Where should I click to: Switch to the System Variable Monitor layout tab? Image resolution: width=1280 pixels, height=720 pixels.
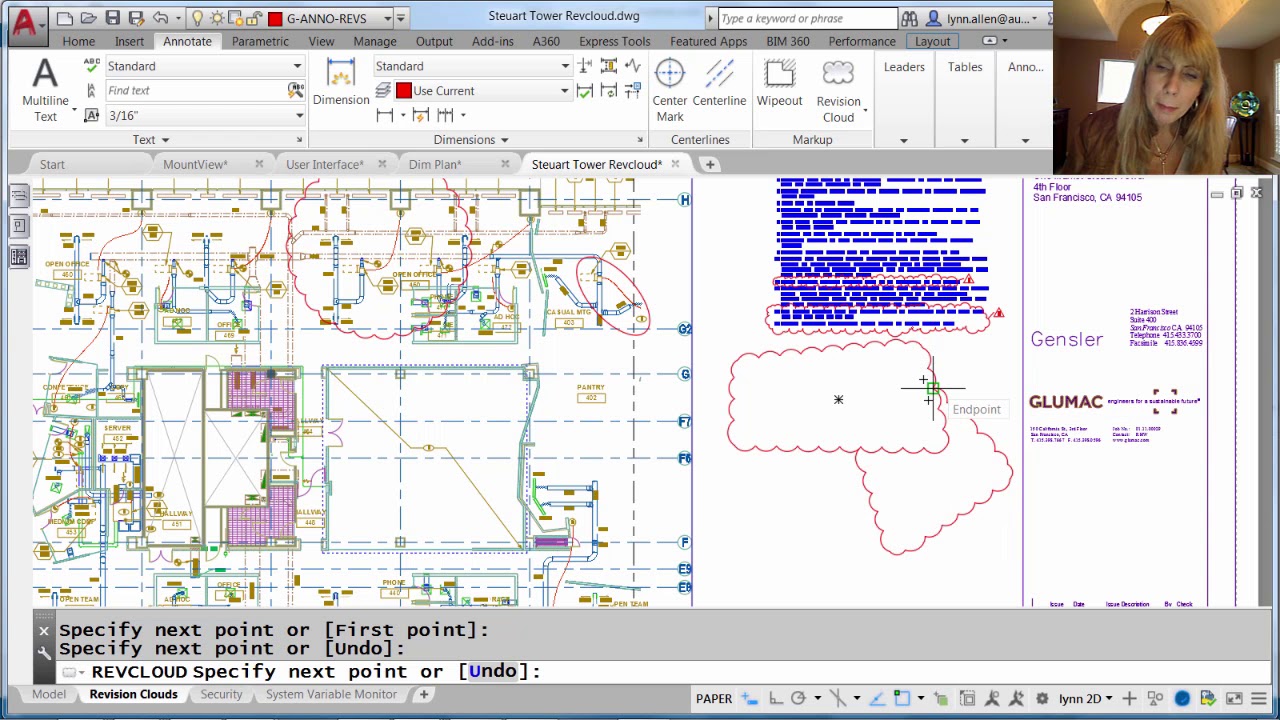pos(331,694)
